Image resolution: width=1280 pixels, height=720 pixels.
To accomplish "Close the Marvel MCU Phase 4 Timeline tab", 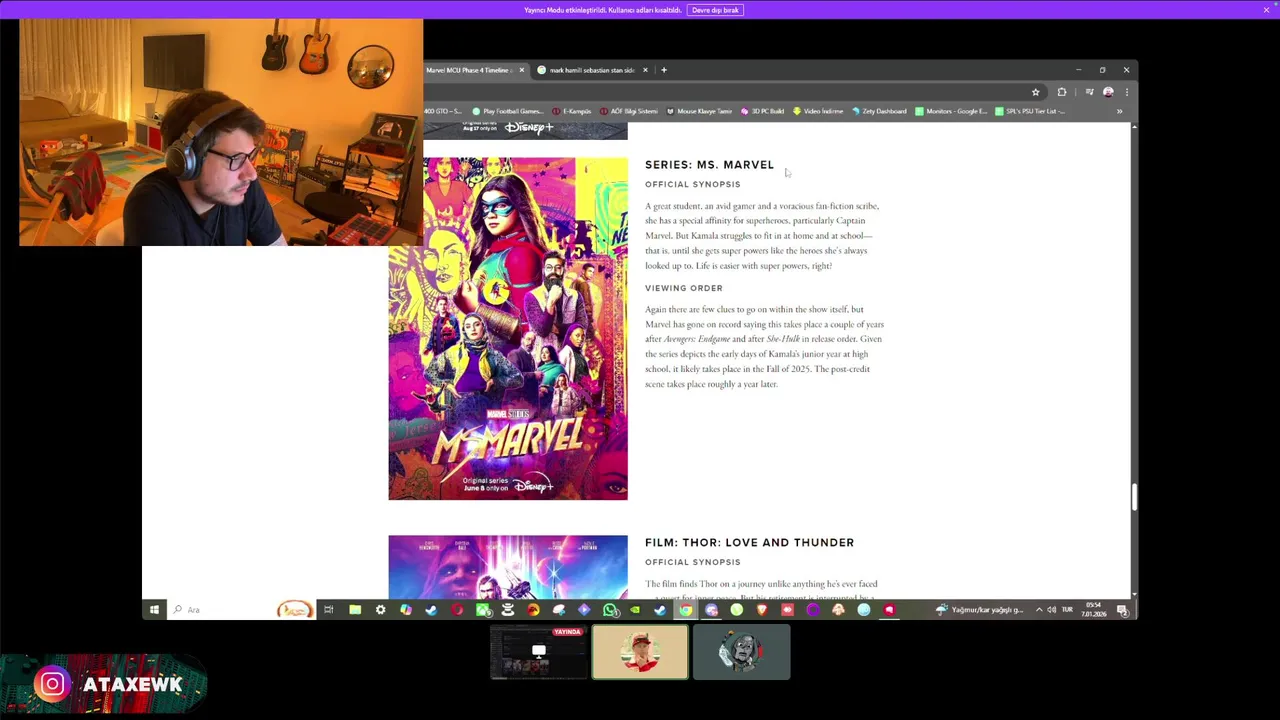I will 521,70.
